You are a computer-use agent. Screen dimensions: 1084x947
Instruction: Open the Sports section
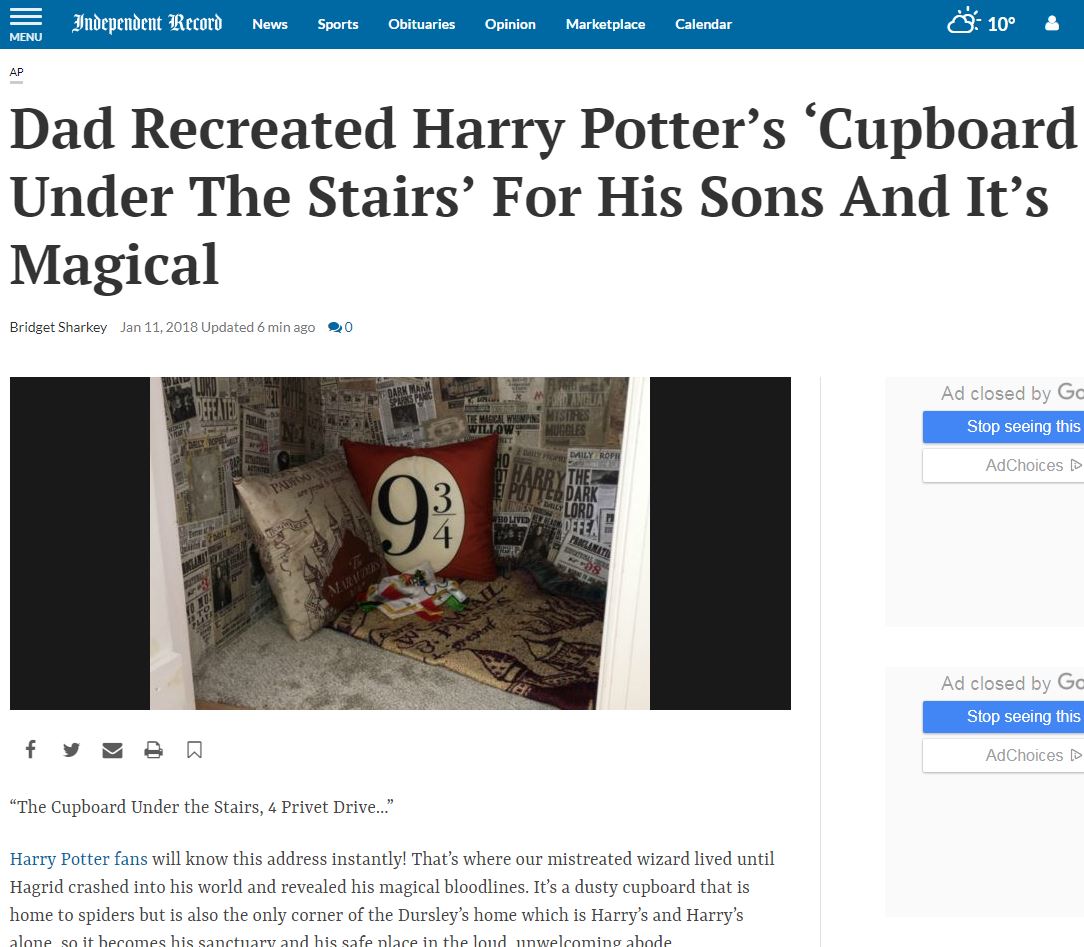(x=338, y=24)
